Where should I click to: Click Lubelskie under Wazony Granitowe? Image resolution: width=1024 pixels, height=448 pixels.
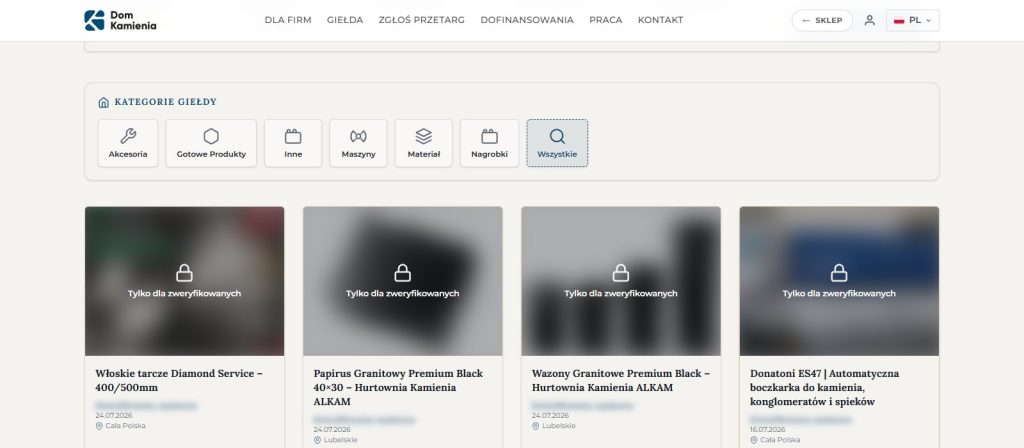(x=558, y=426)
